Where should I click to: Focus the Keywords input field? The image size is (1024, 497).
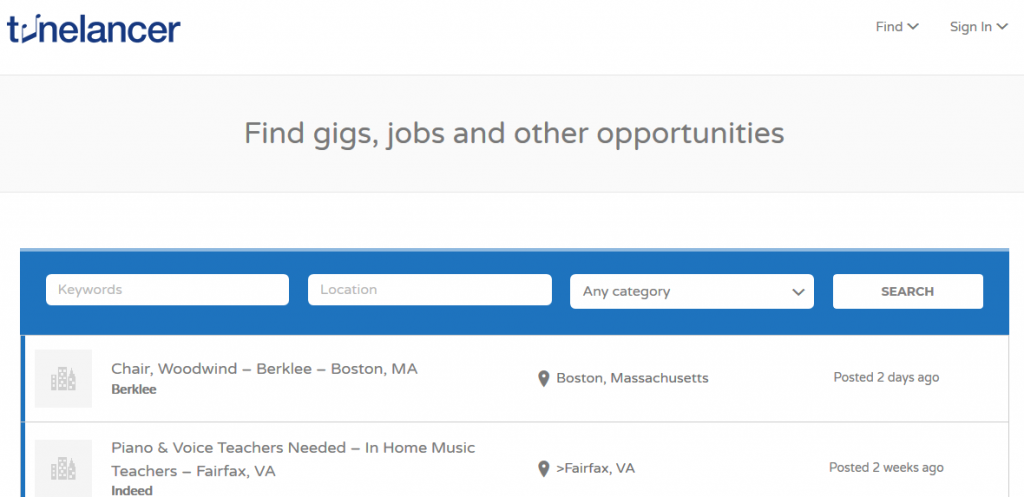pos(167,290)
